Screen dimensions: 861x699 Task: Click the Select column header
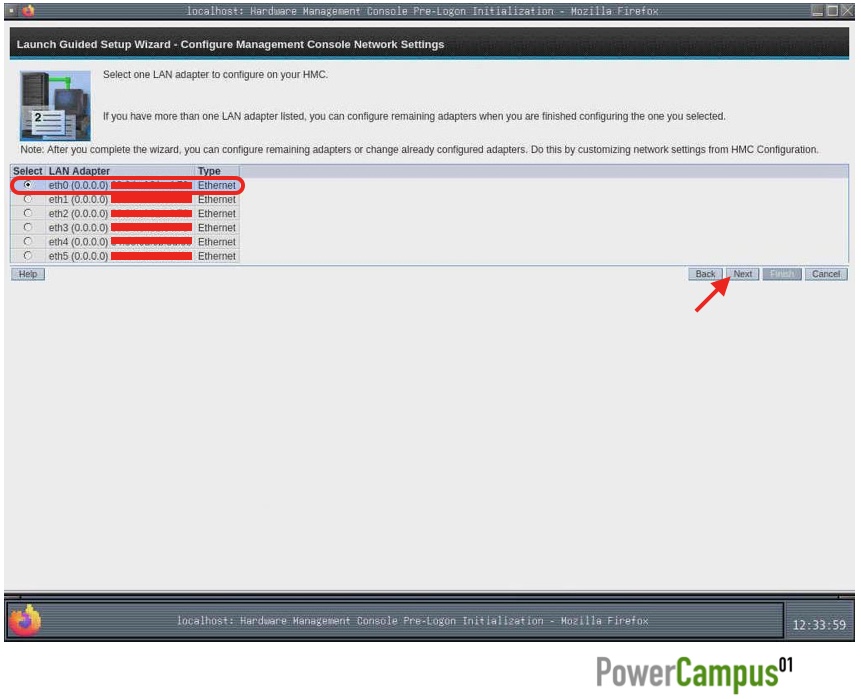27,171
